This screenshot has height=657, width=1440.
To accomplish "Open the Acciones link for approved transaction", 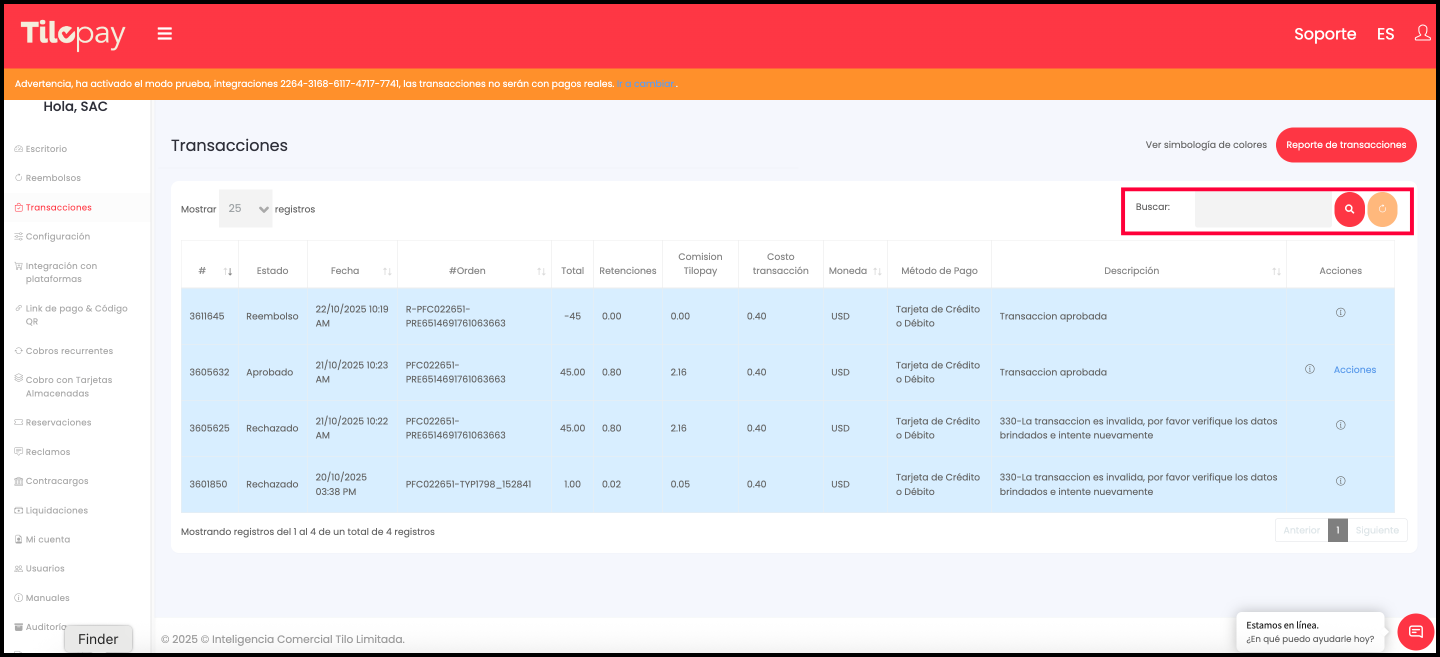I will (x=1354, y=370).
